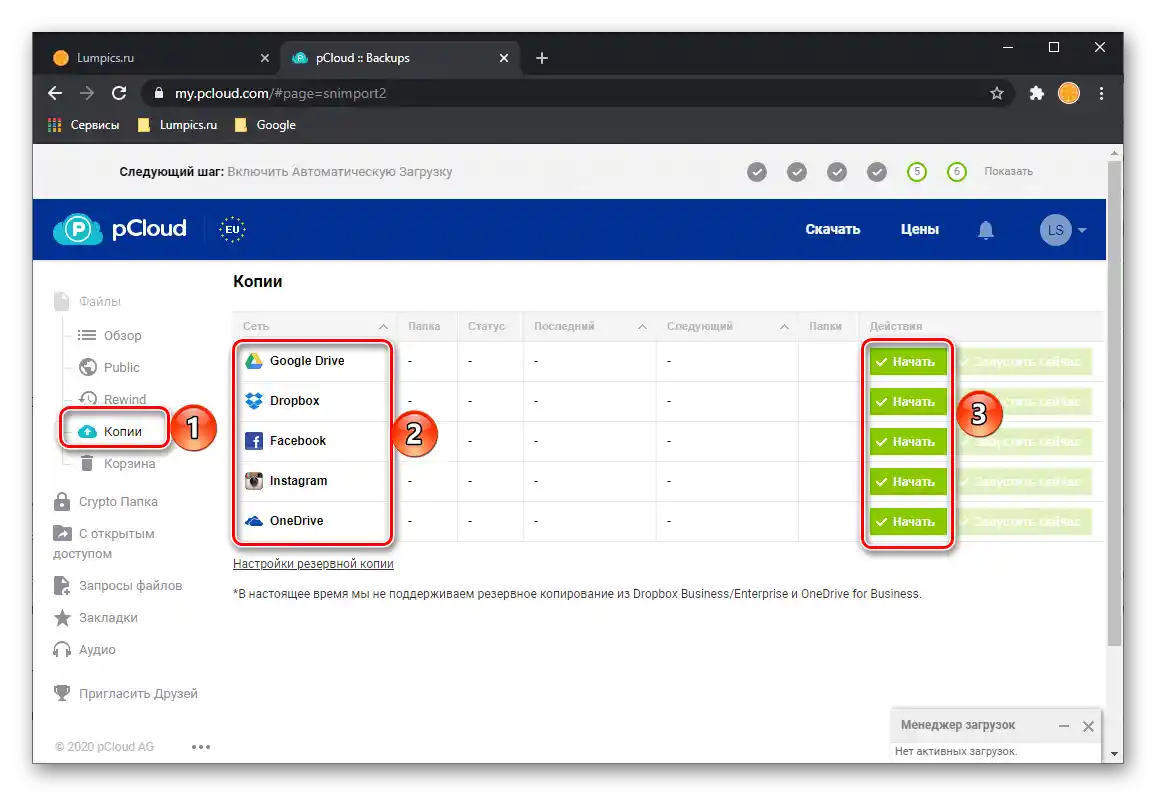
Task: Click Показать next to steps
Action: (x=1008, y=171)
